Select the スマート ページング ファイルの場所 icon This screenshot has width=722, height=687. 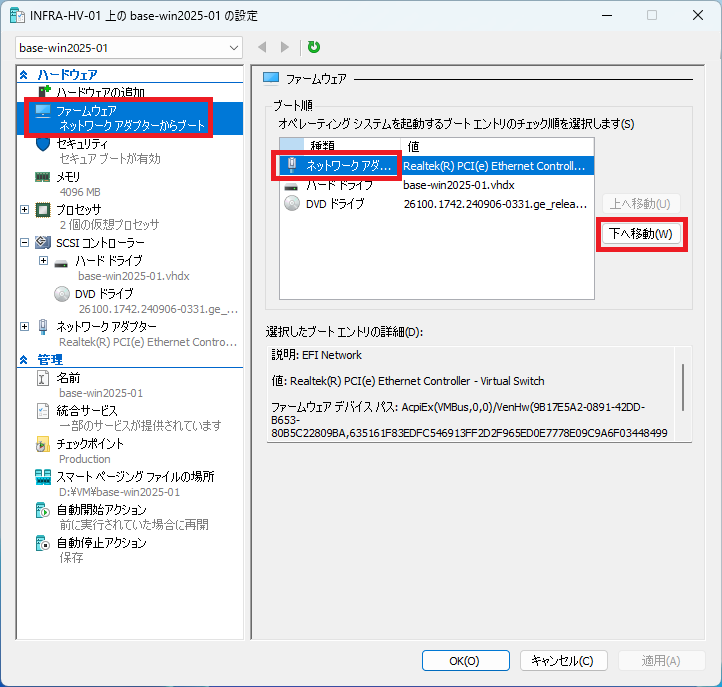pyautogui.click(x=43, y=477)
